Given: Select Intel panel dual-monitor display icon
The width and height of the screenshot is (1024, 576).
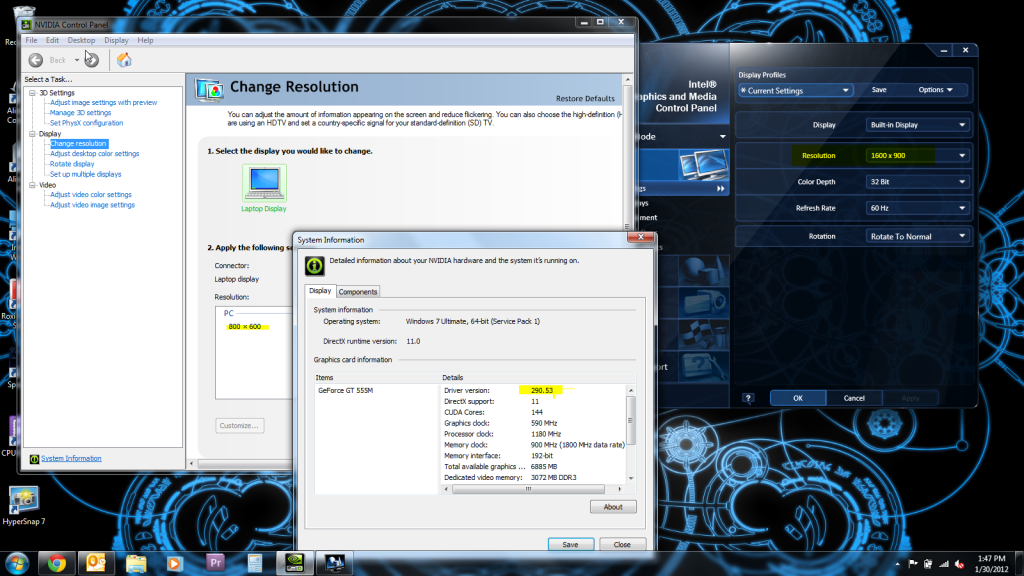Looking at the screenshot, I should [703, 165].
